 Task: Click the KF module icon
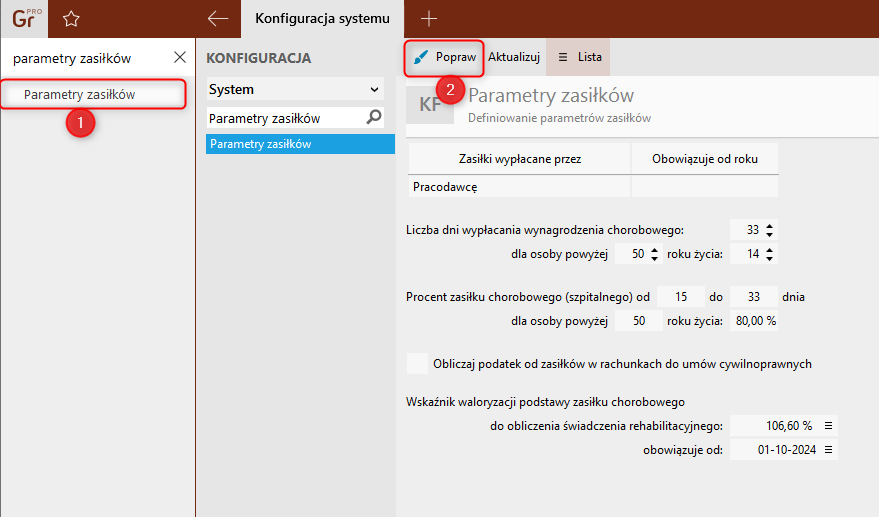[430, 105]
